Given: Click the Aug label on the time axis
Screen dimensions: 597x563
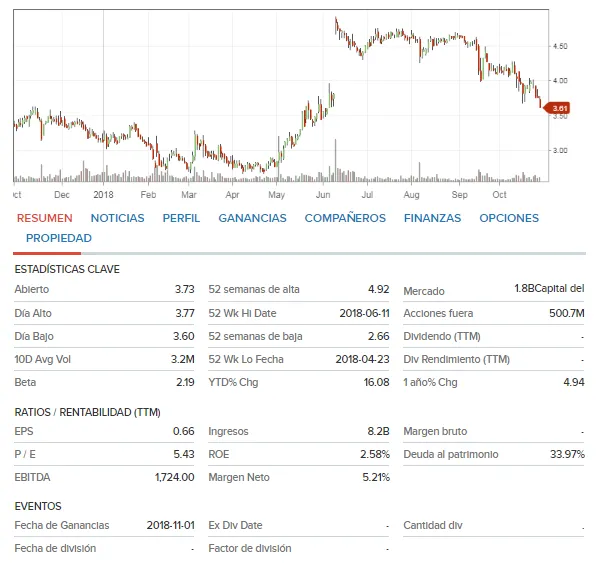Looking at the screenshot, I should point(411,195).
